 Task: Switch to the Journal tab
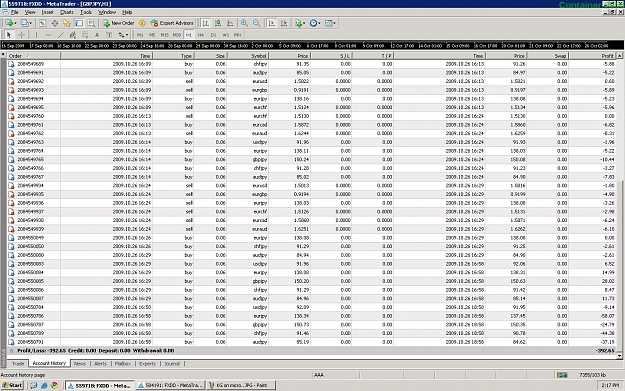click(172, 363)
